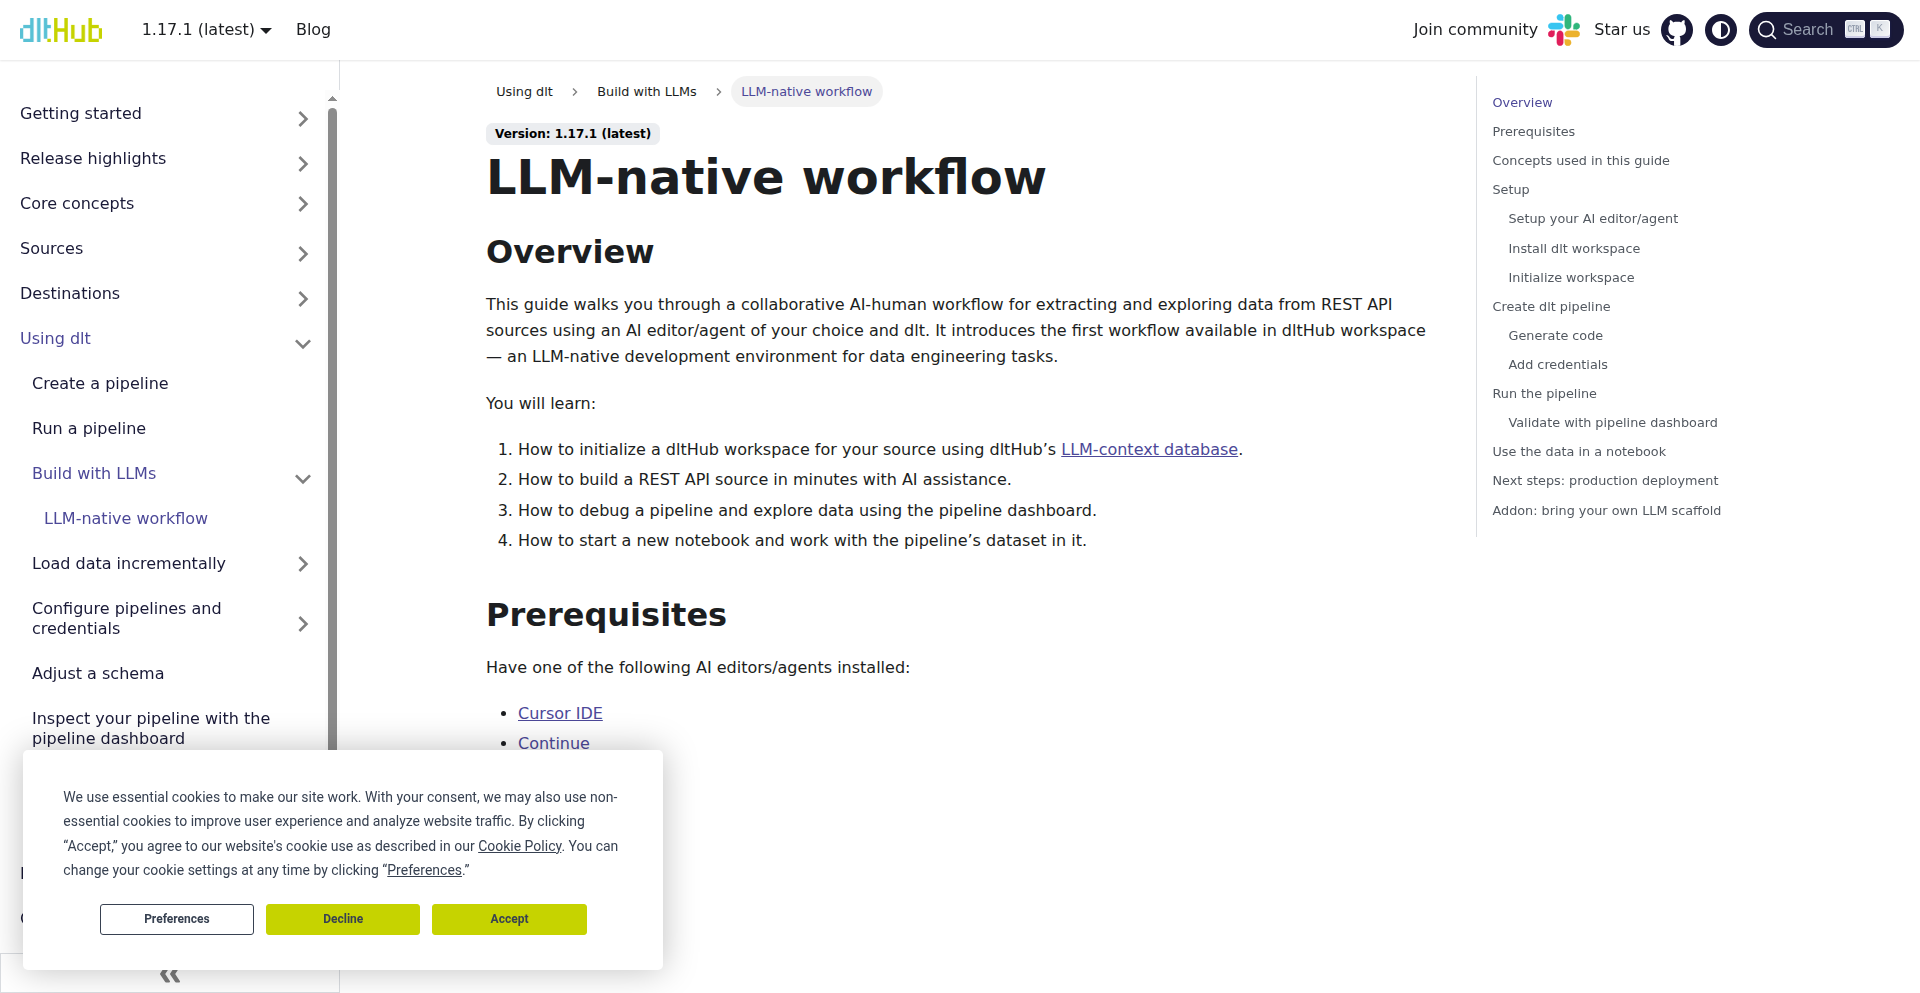The image size is (1920, 993).
Task: Jump to Prerequisites in table of contents
Action: pyautogui.click(x=1533, y=132)
